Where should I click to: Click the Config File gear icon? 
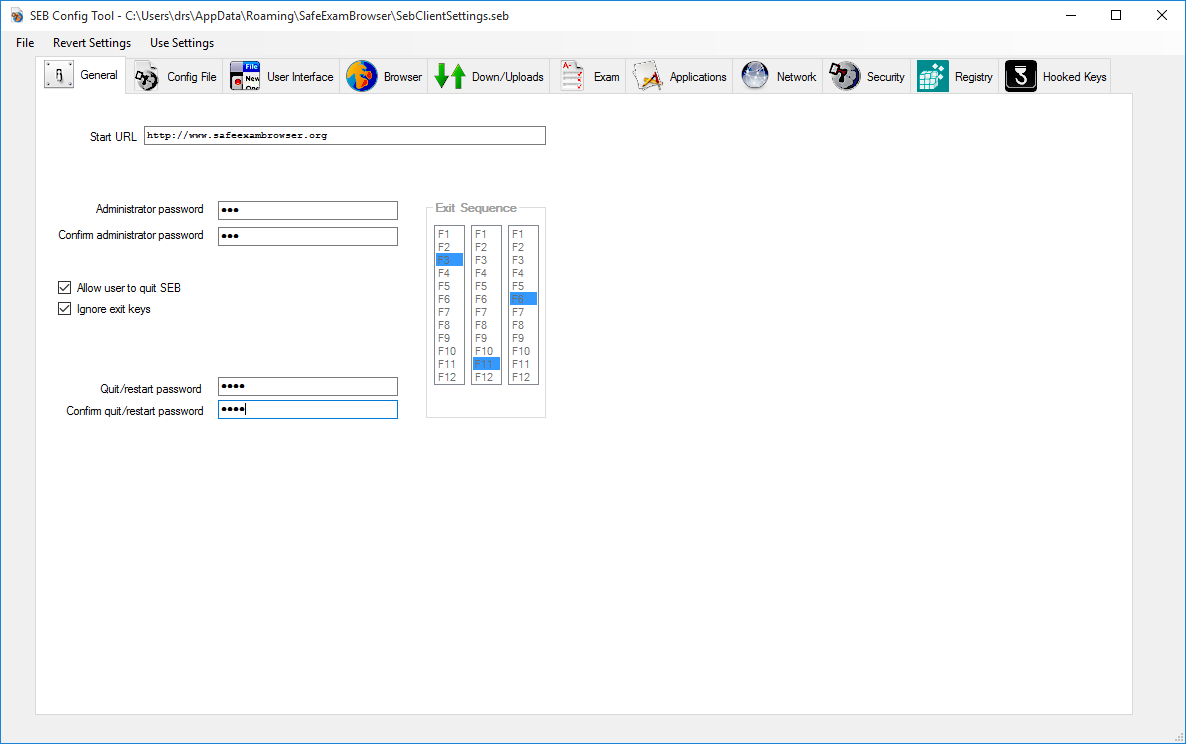tap(147, 76)
